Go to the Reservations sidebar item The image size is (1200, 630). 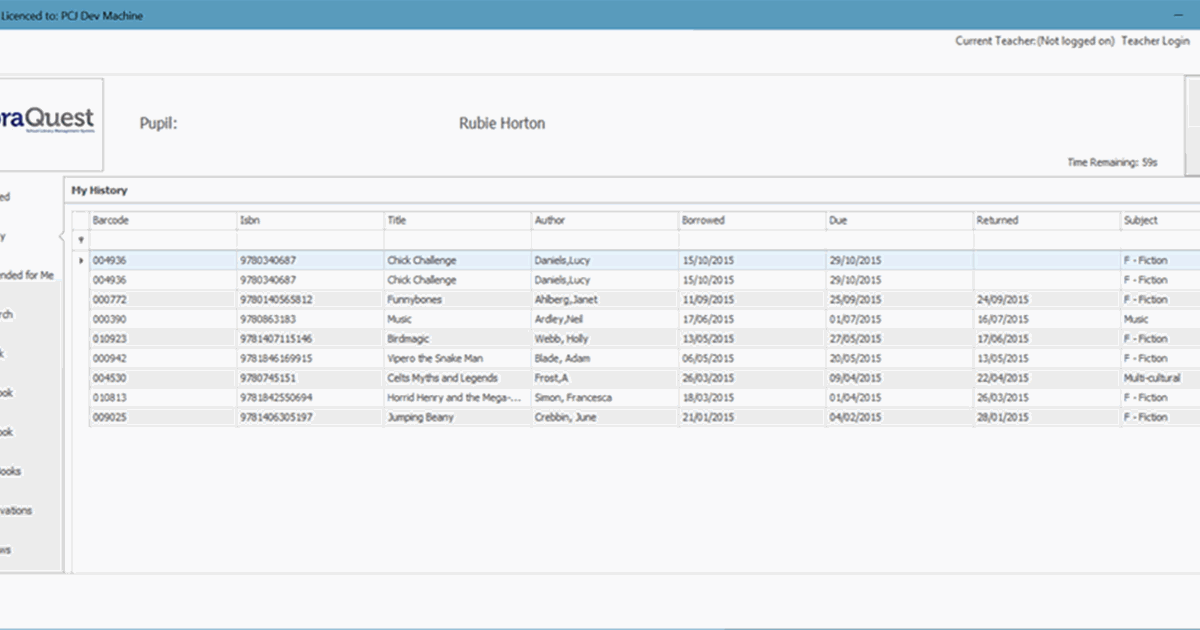(18, 510)
